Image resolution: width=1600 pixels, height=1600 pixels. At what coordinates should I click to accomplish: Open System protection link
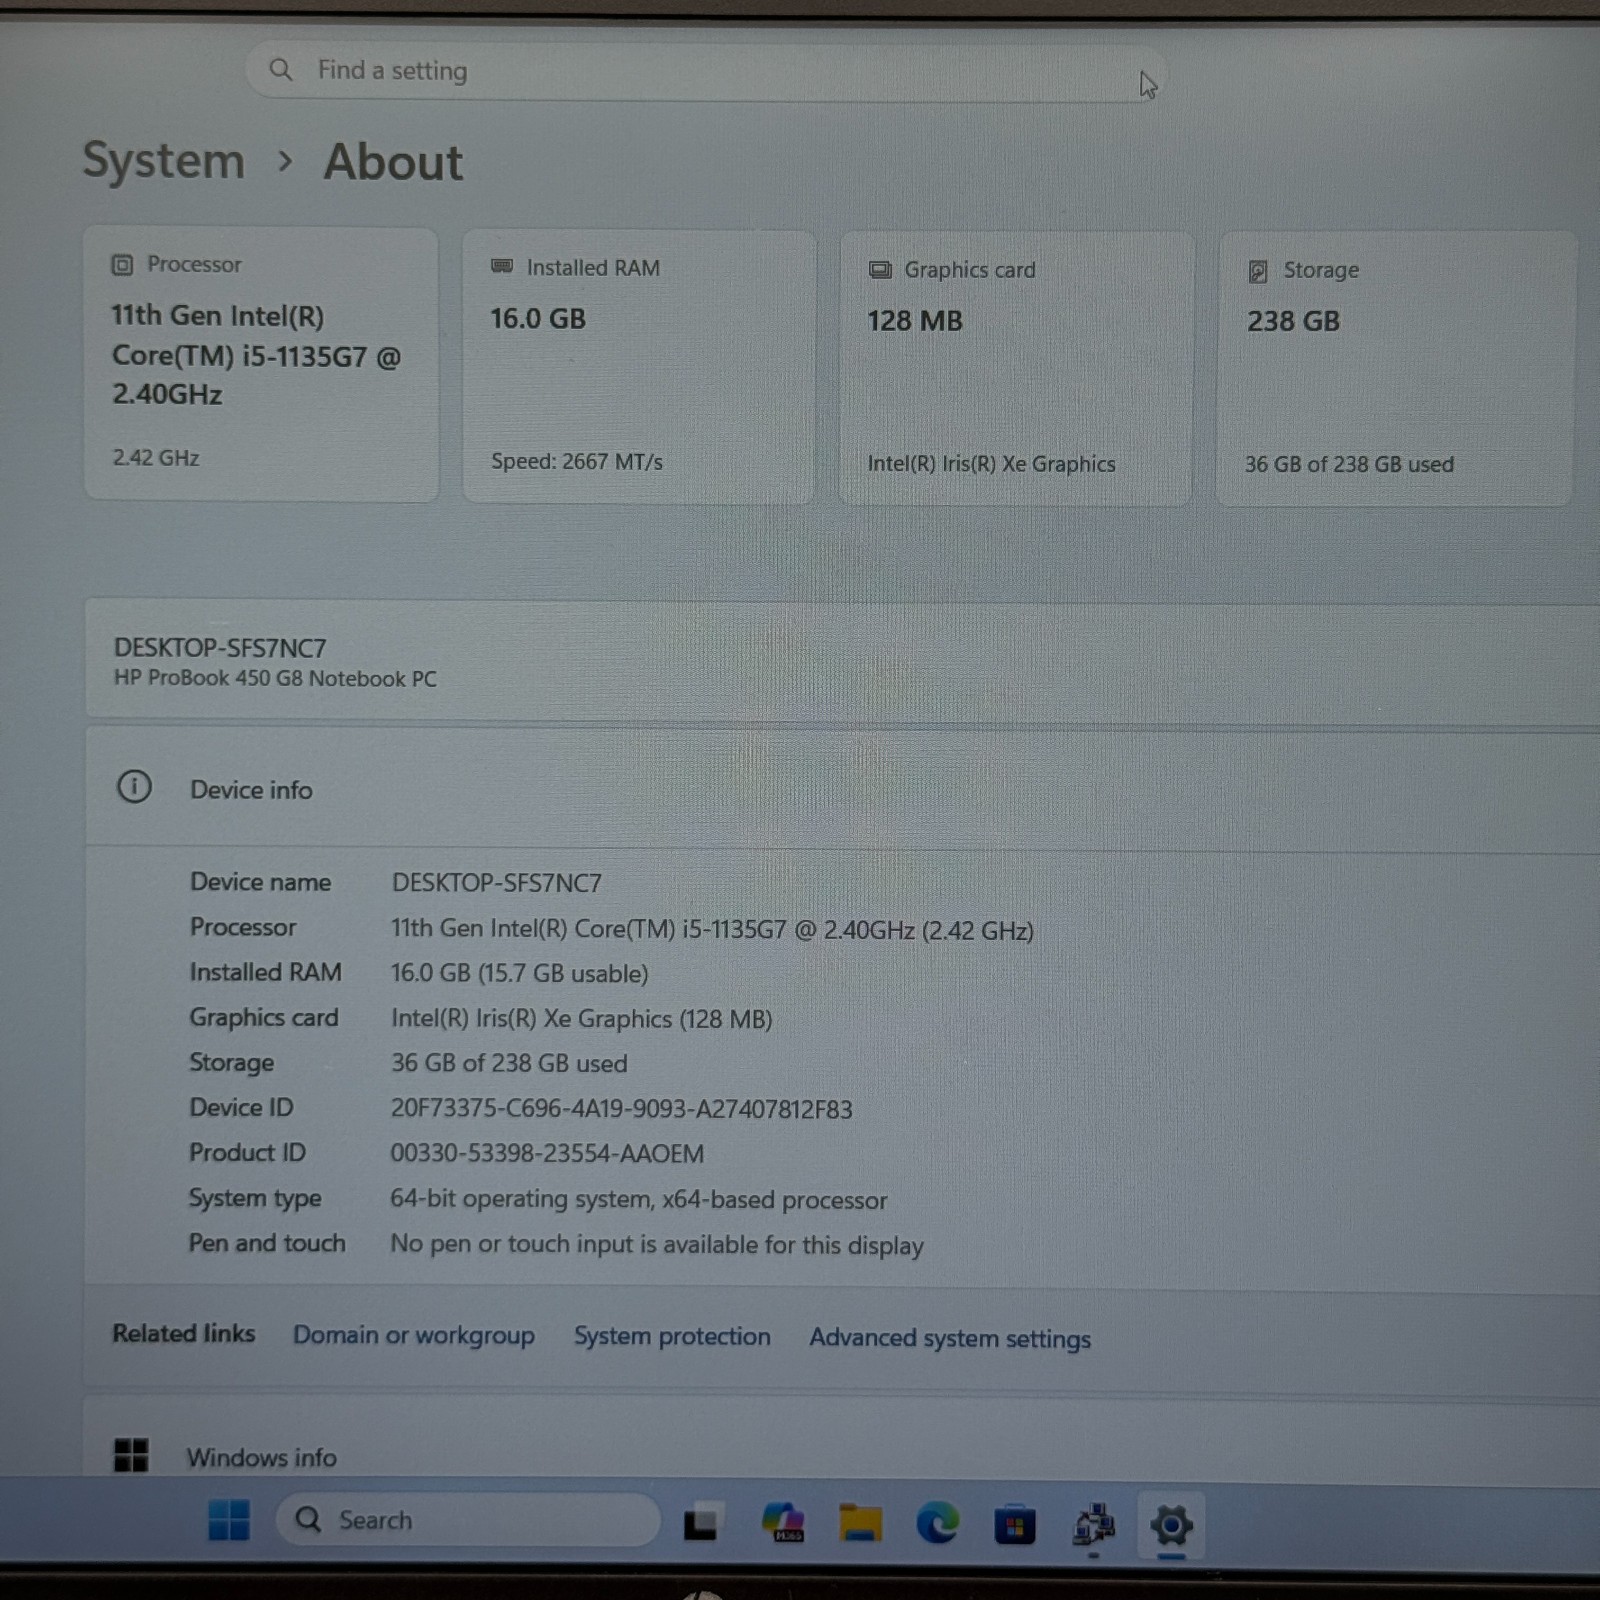tap(672, 1337)
